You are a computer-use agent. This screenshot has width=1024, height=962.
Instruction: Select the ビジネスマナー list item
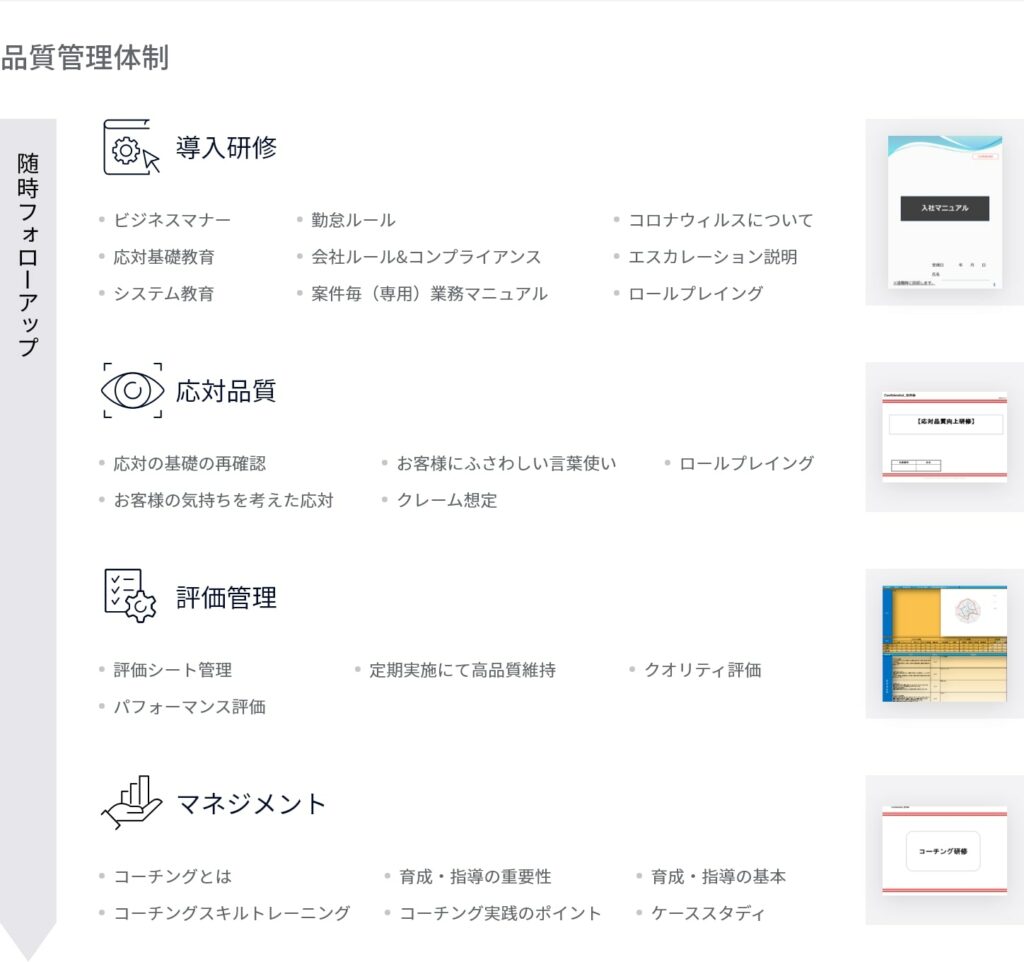(x=172, y=220)
